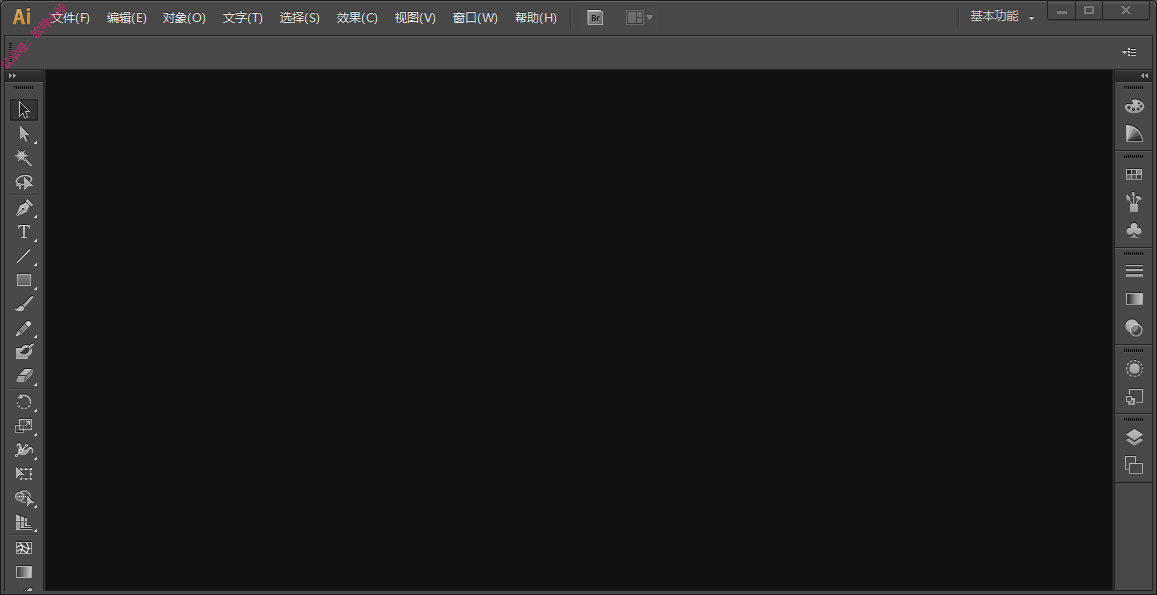Open the Color panel palette icon
The width and height of the screenshot is (1157, 595).
[x=1134, y=107]
